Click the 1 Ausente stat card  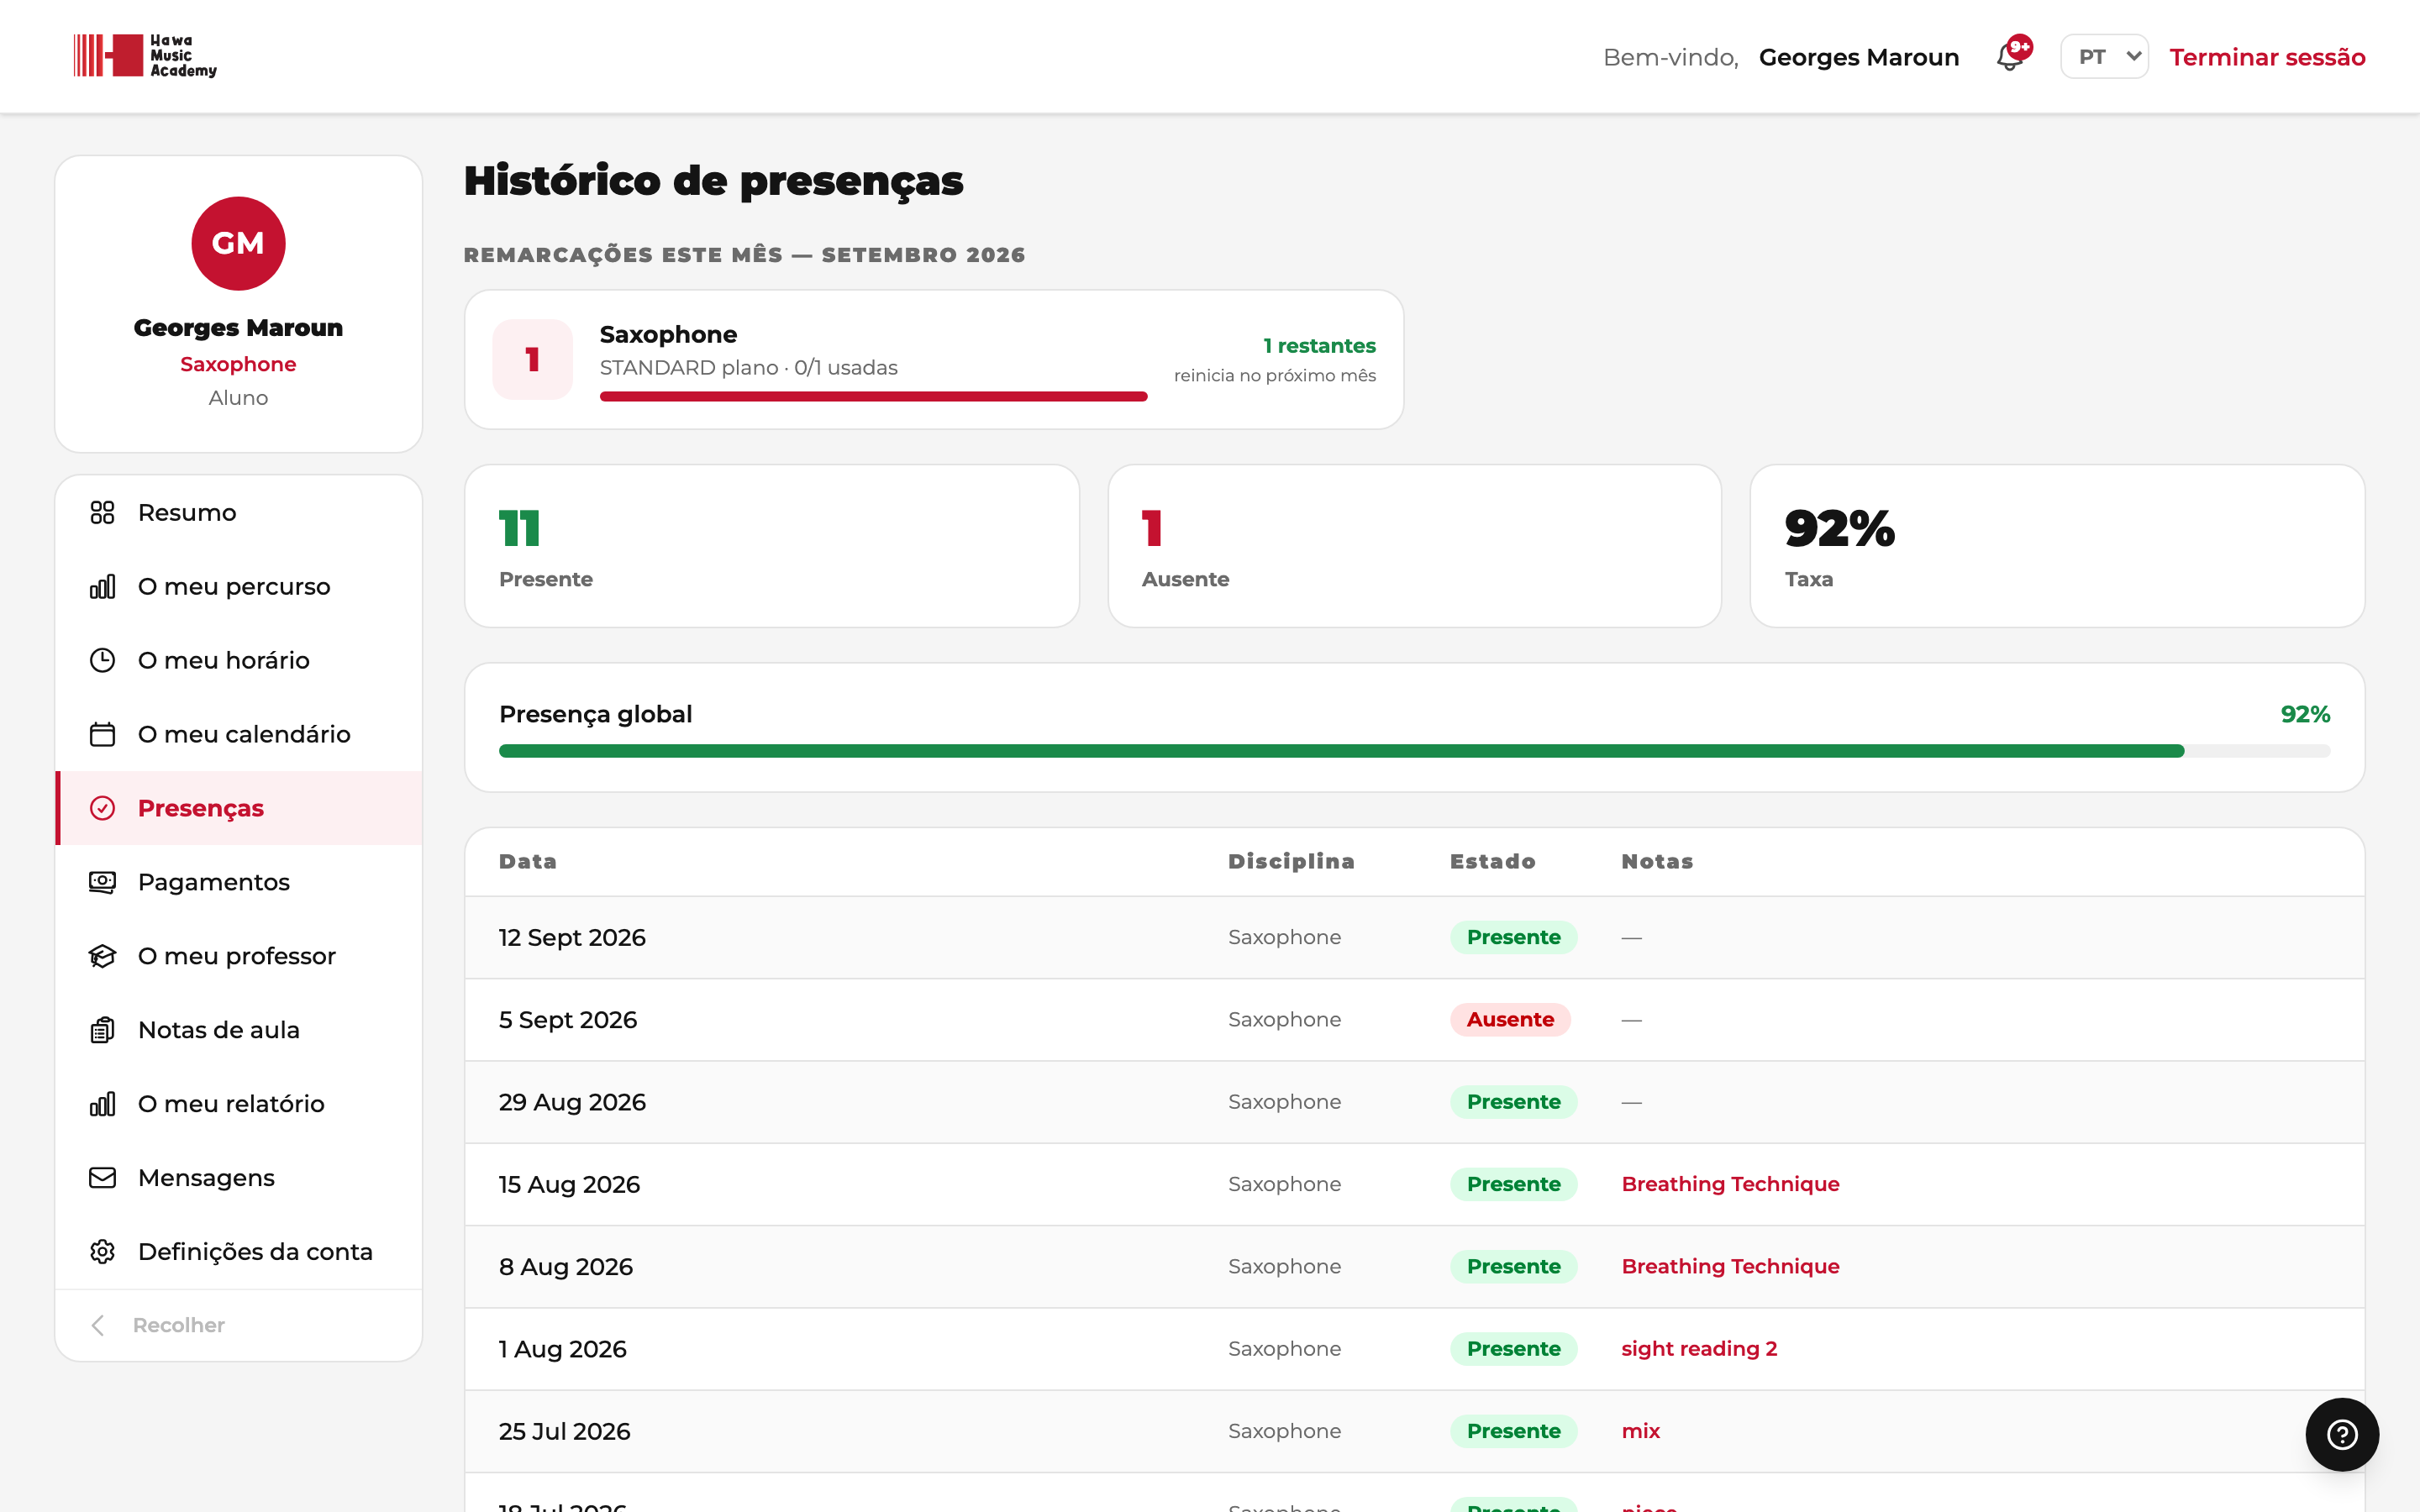[x=1414, y=546]
